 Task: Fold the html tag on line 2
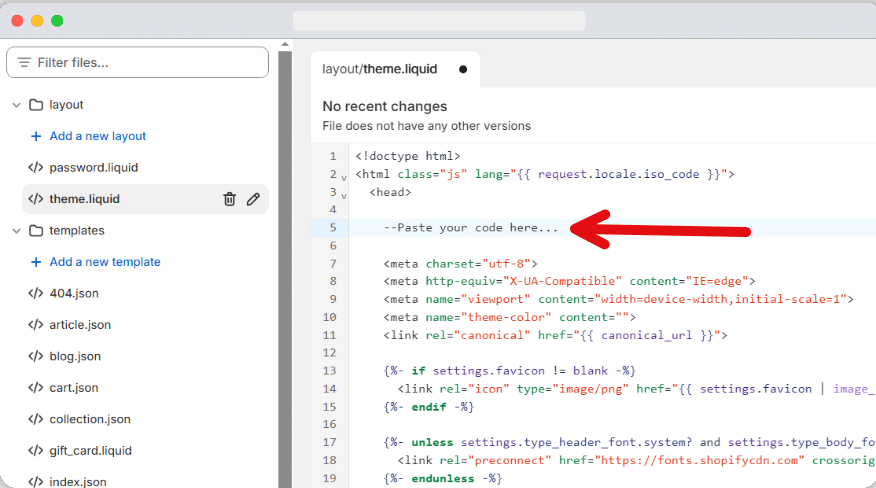(344, 178)
